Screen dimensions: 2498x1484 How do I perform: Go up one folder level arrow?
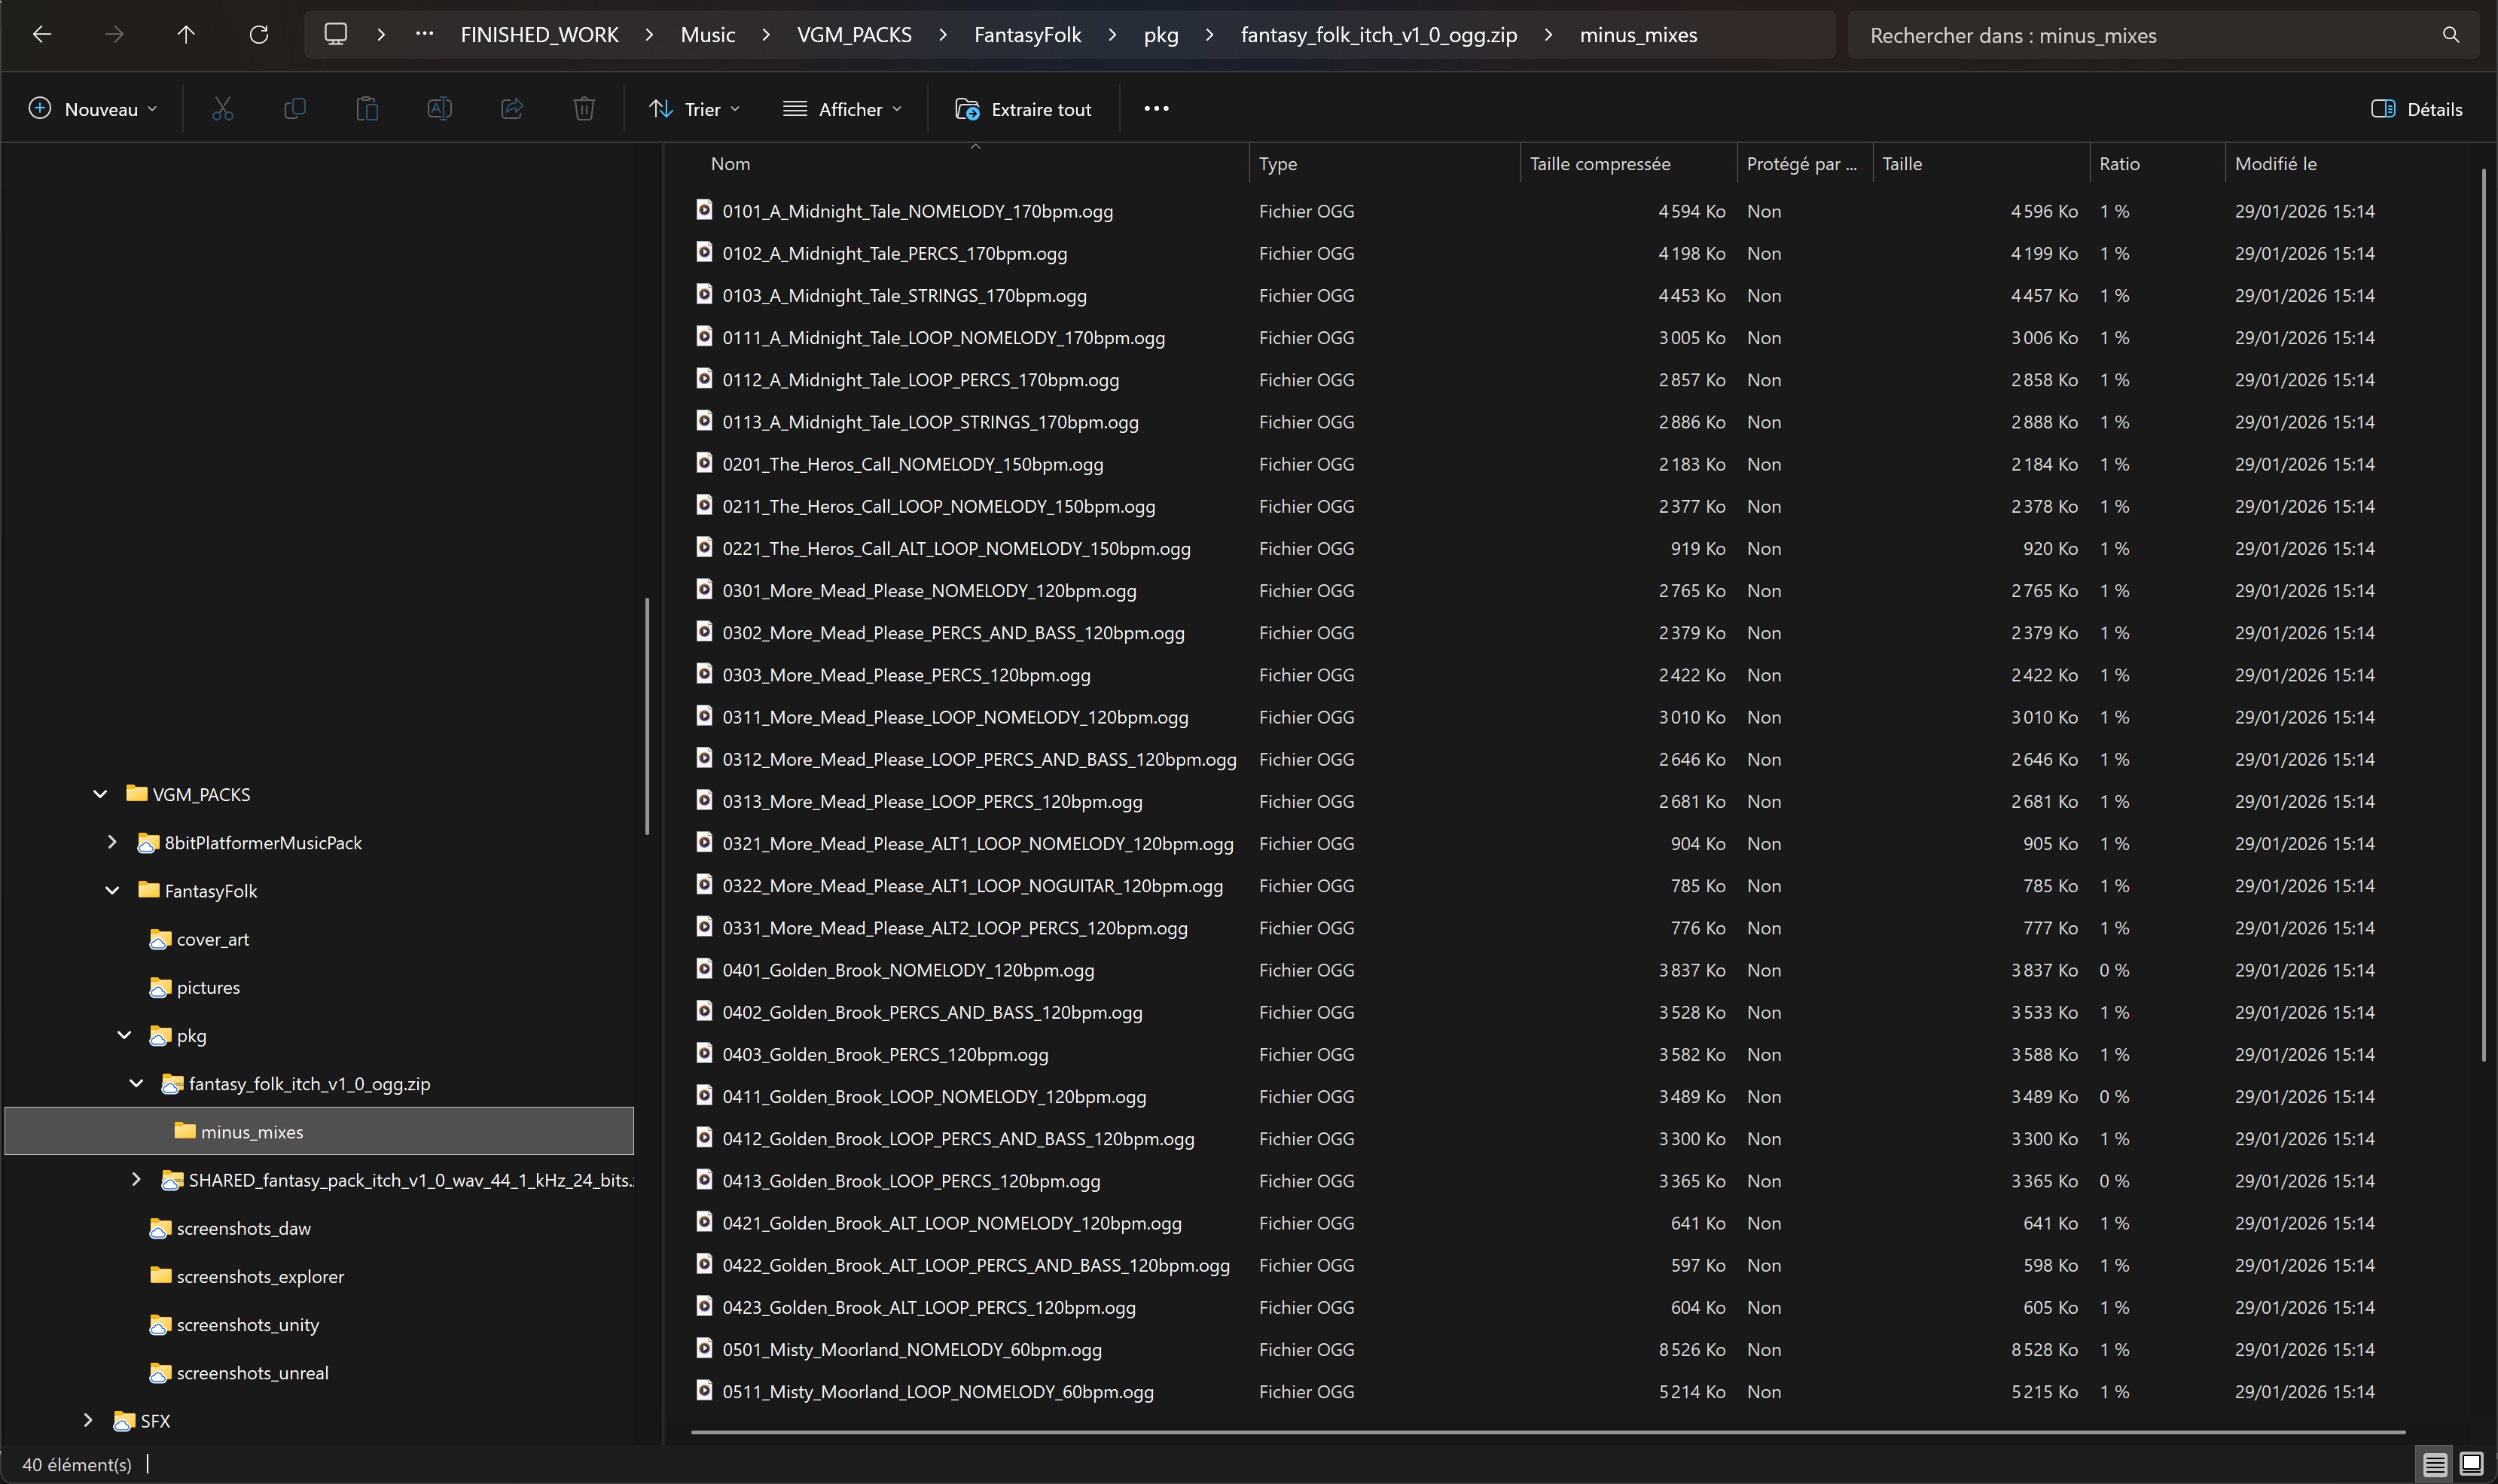point(186,35)
